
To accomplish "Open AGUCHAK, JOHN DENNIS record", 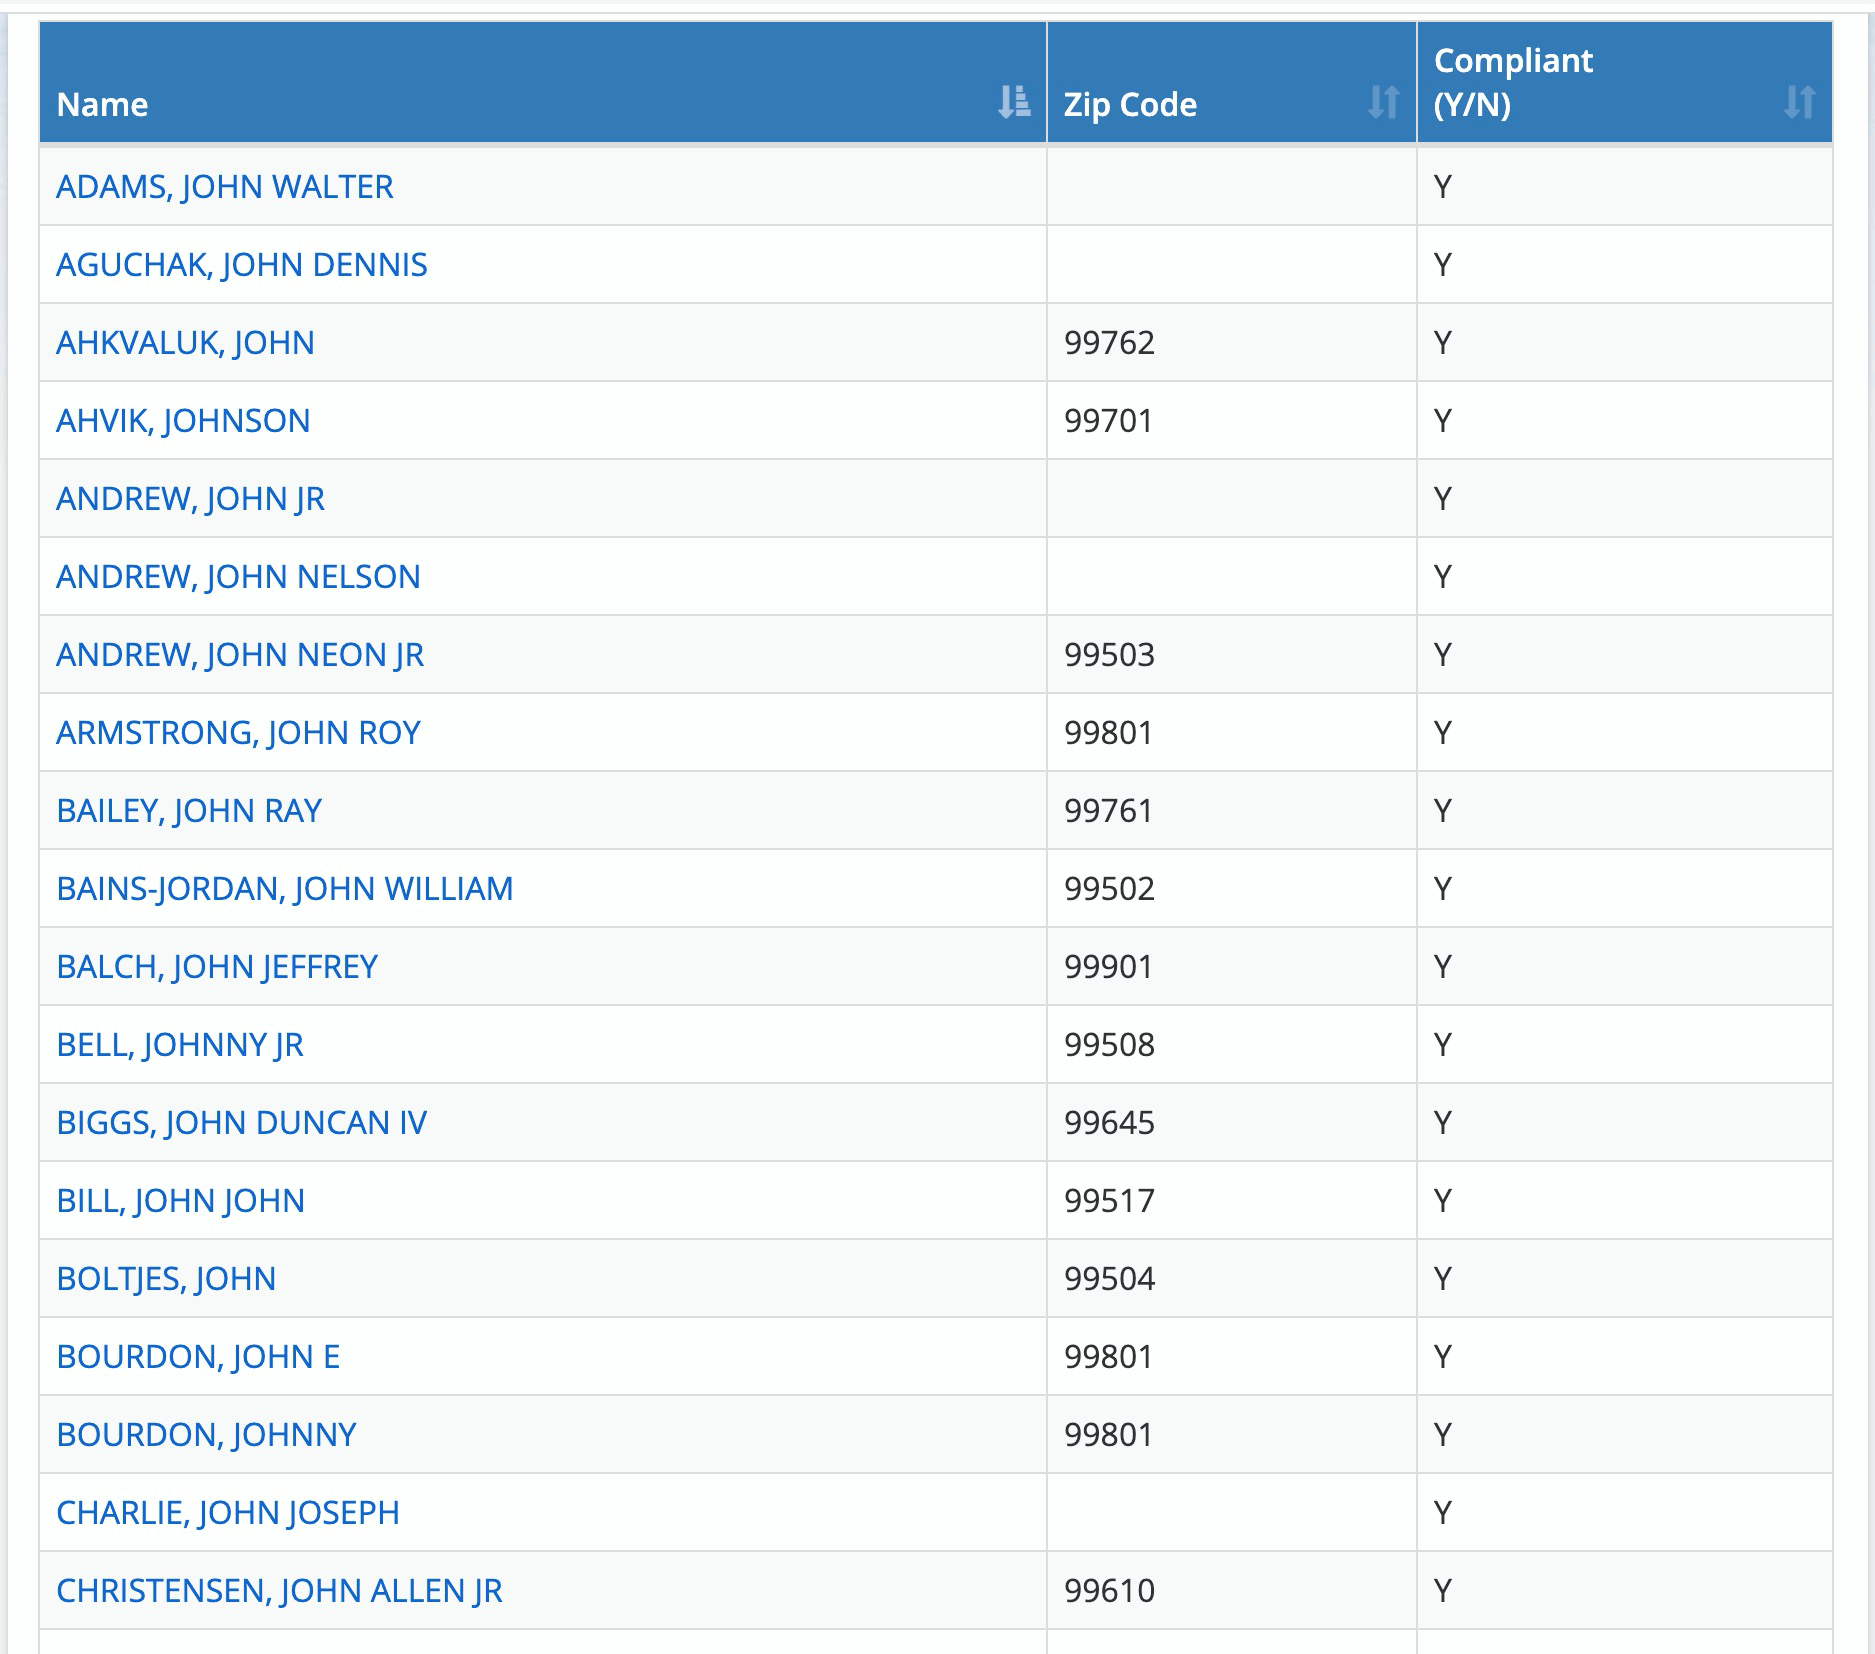I will coord(242,265).
